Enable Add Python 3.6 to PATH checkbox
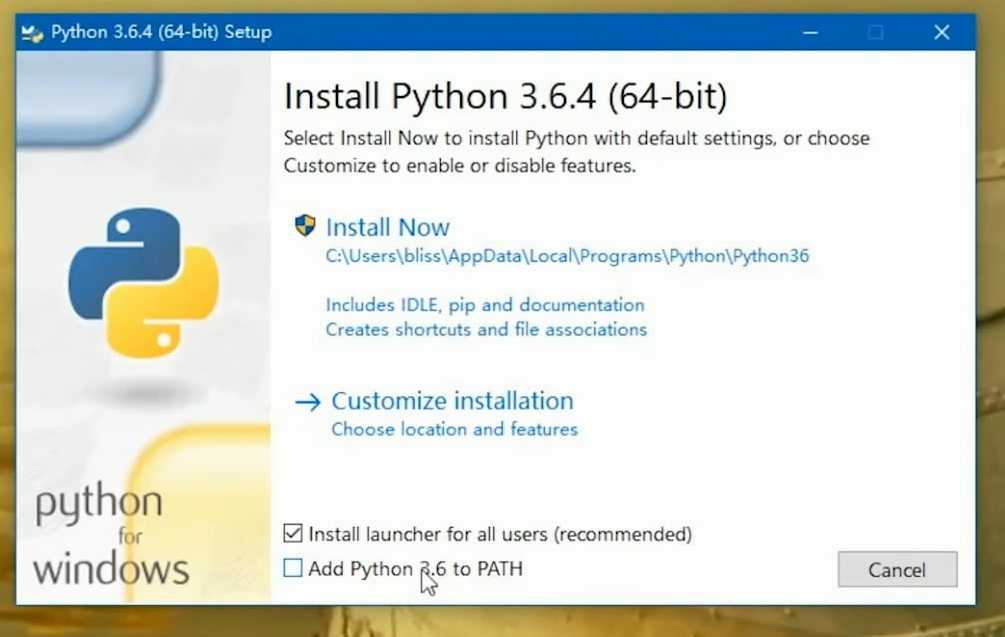Image resolution: width=1005 pixels, height=637 pixels. (293, 568)
